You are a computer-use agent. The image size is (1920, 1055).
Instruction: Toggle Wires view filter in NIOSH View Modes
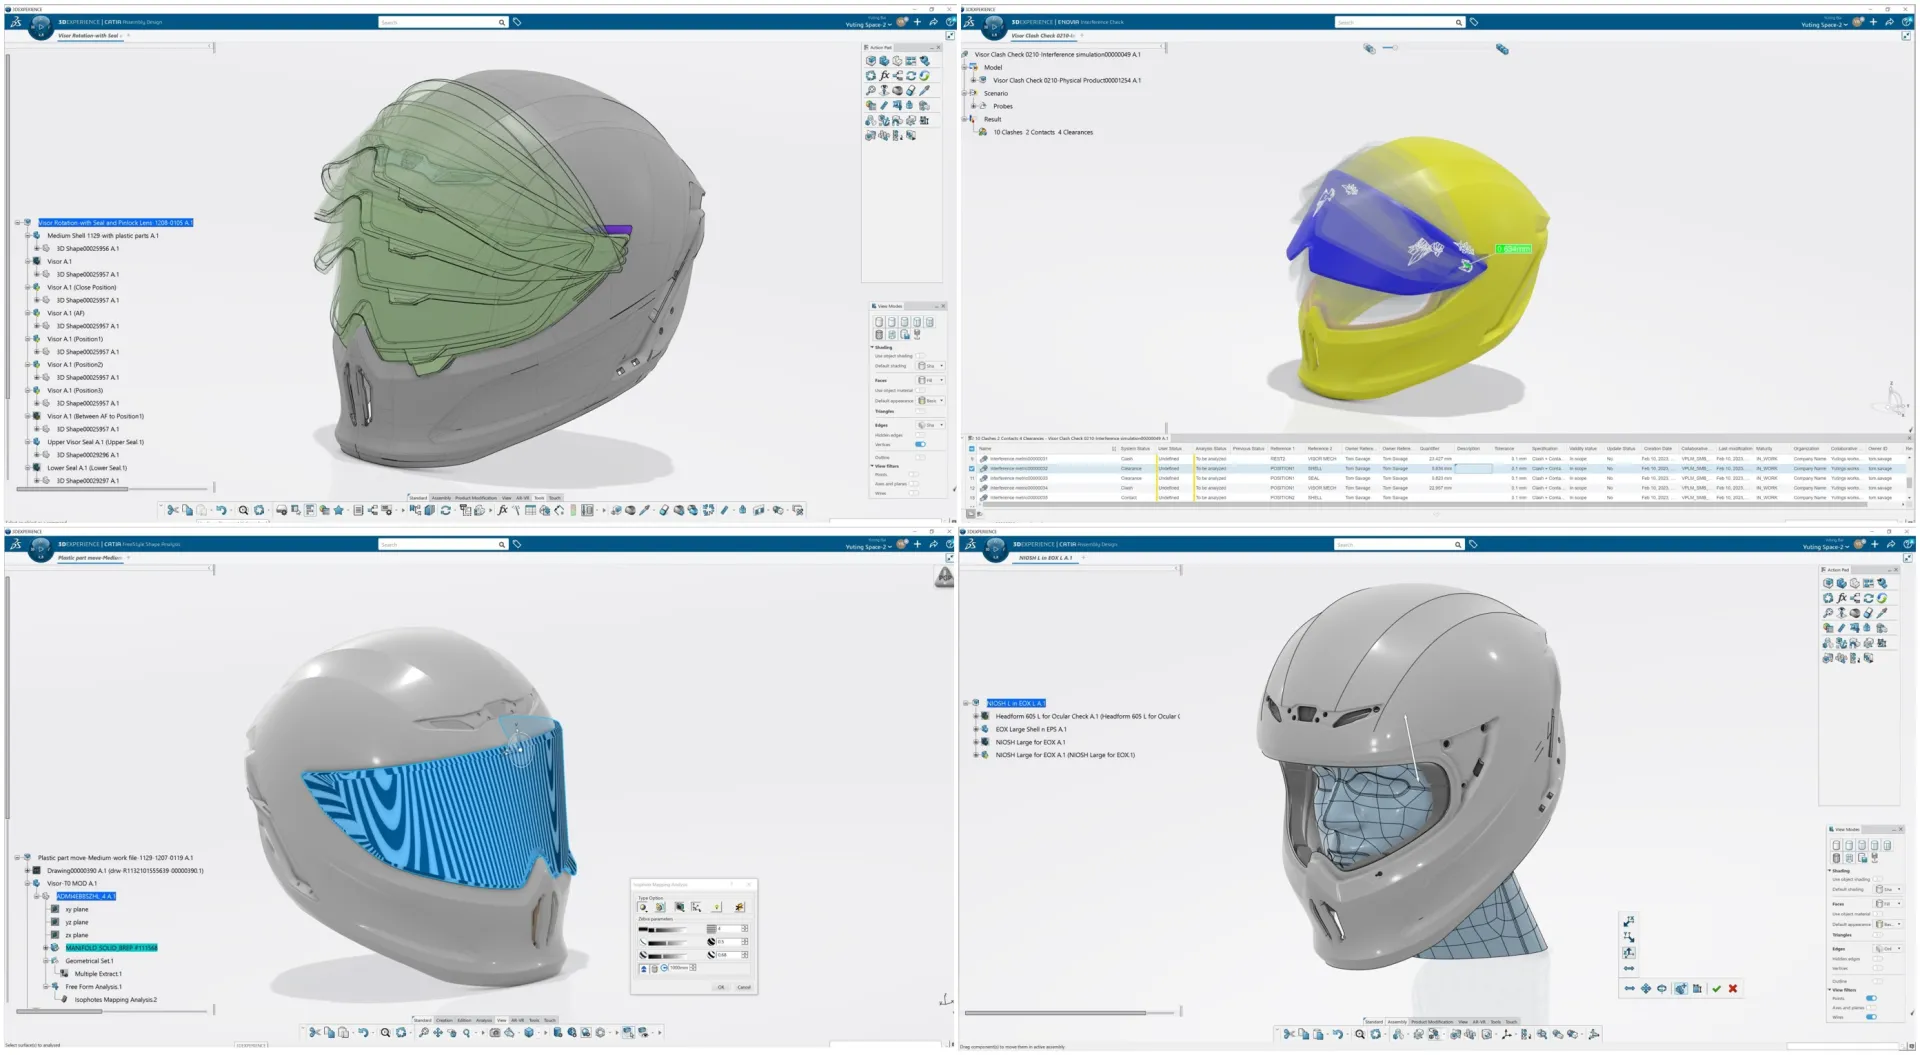tap(1871, 1017)
